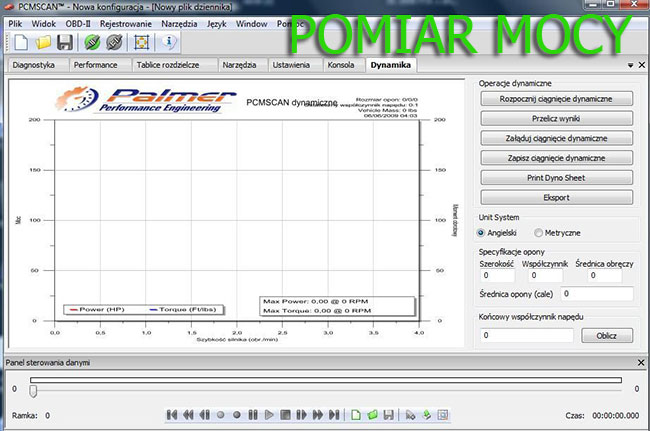This screenshot has height=431, width=650.
Task: Step forward one frame
Action: tap(301, 415)
